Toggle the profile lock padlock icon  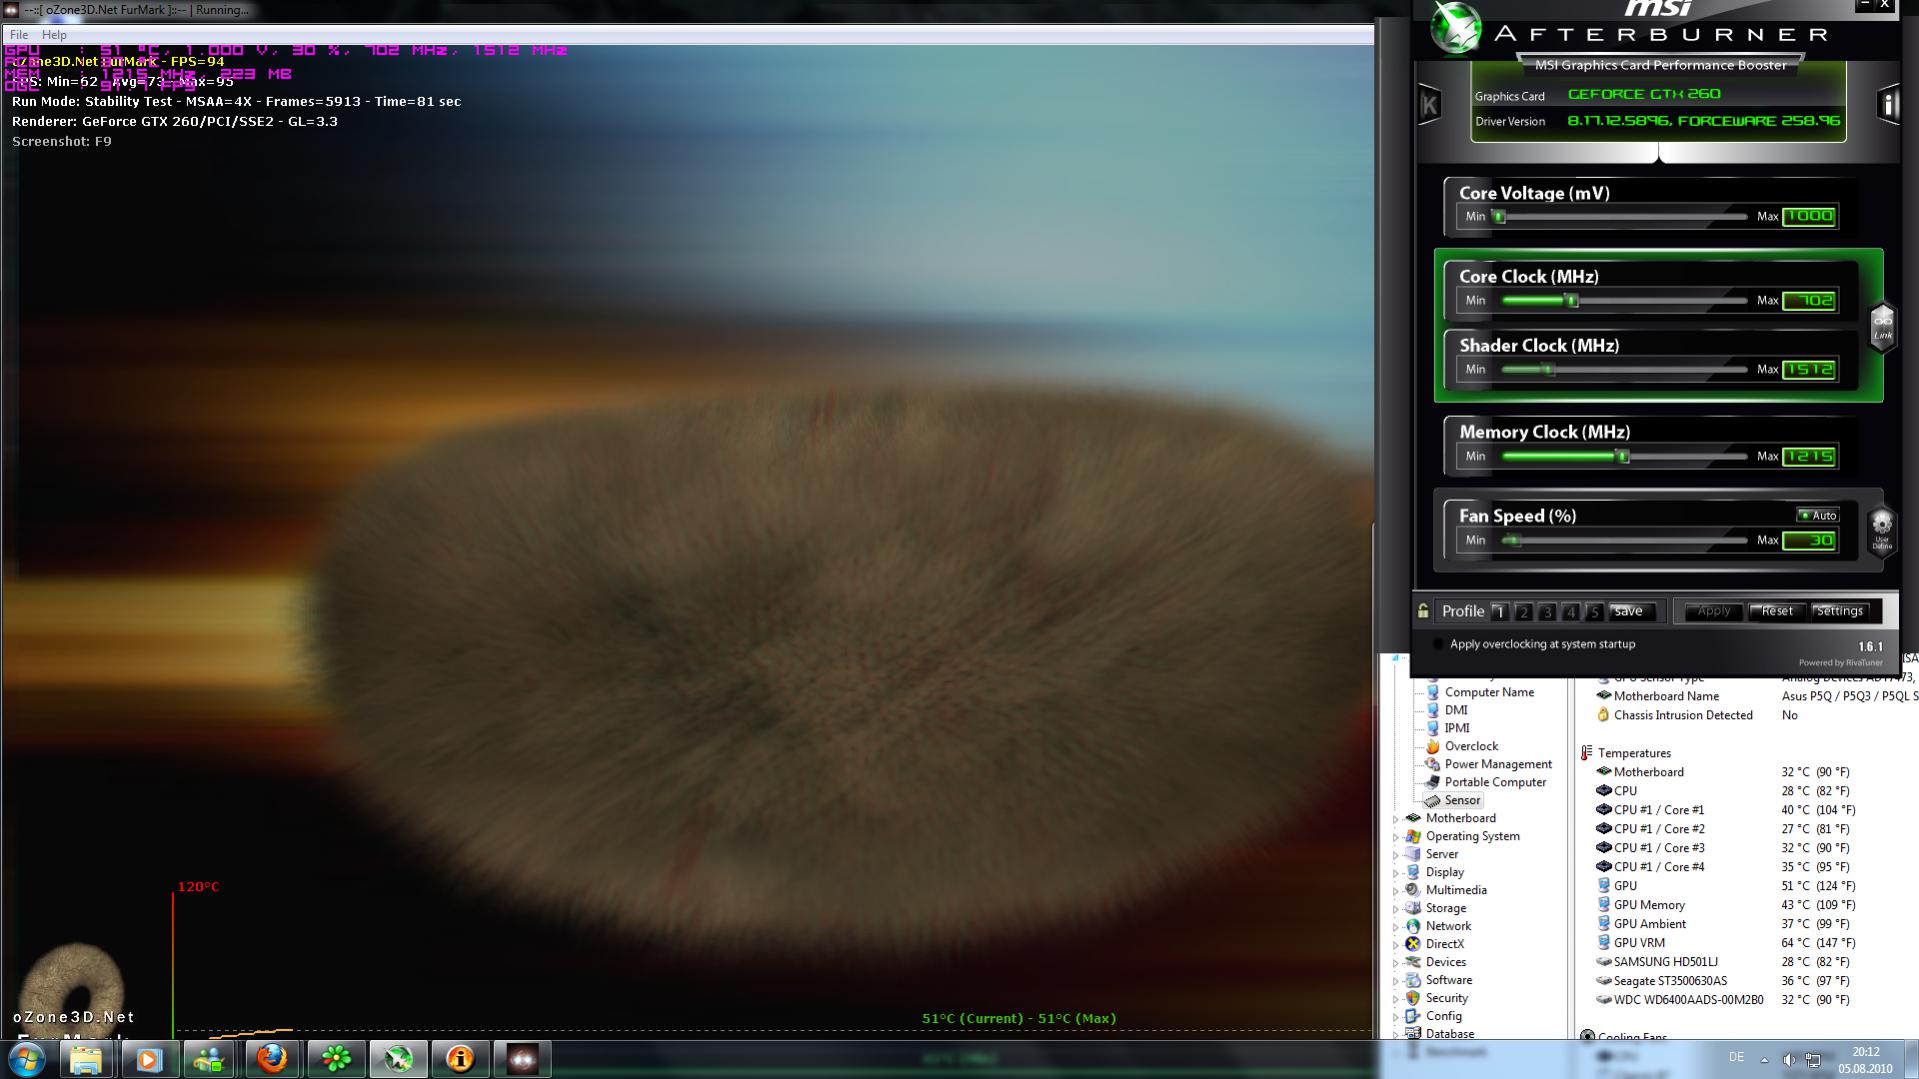1423,610
